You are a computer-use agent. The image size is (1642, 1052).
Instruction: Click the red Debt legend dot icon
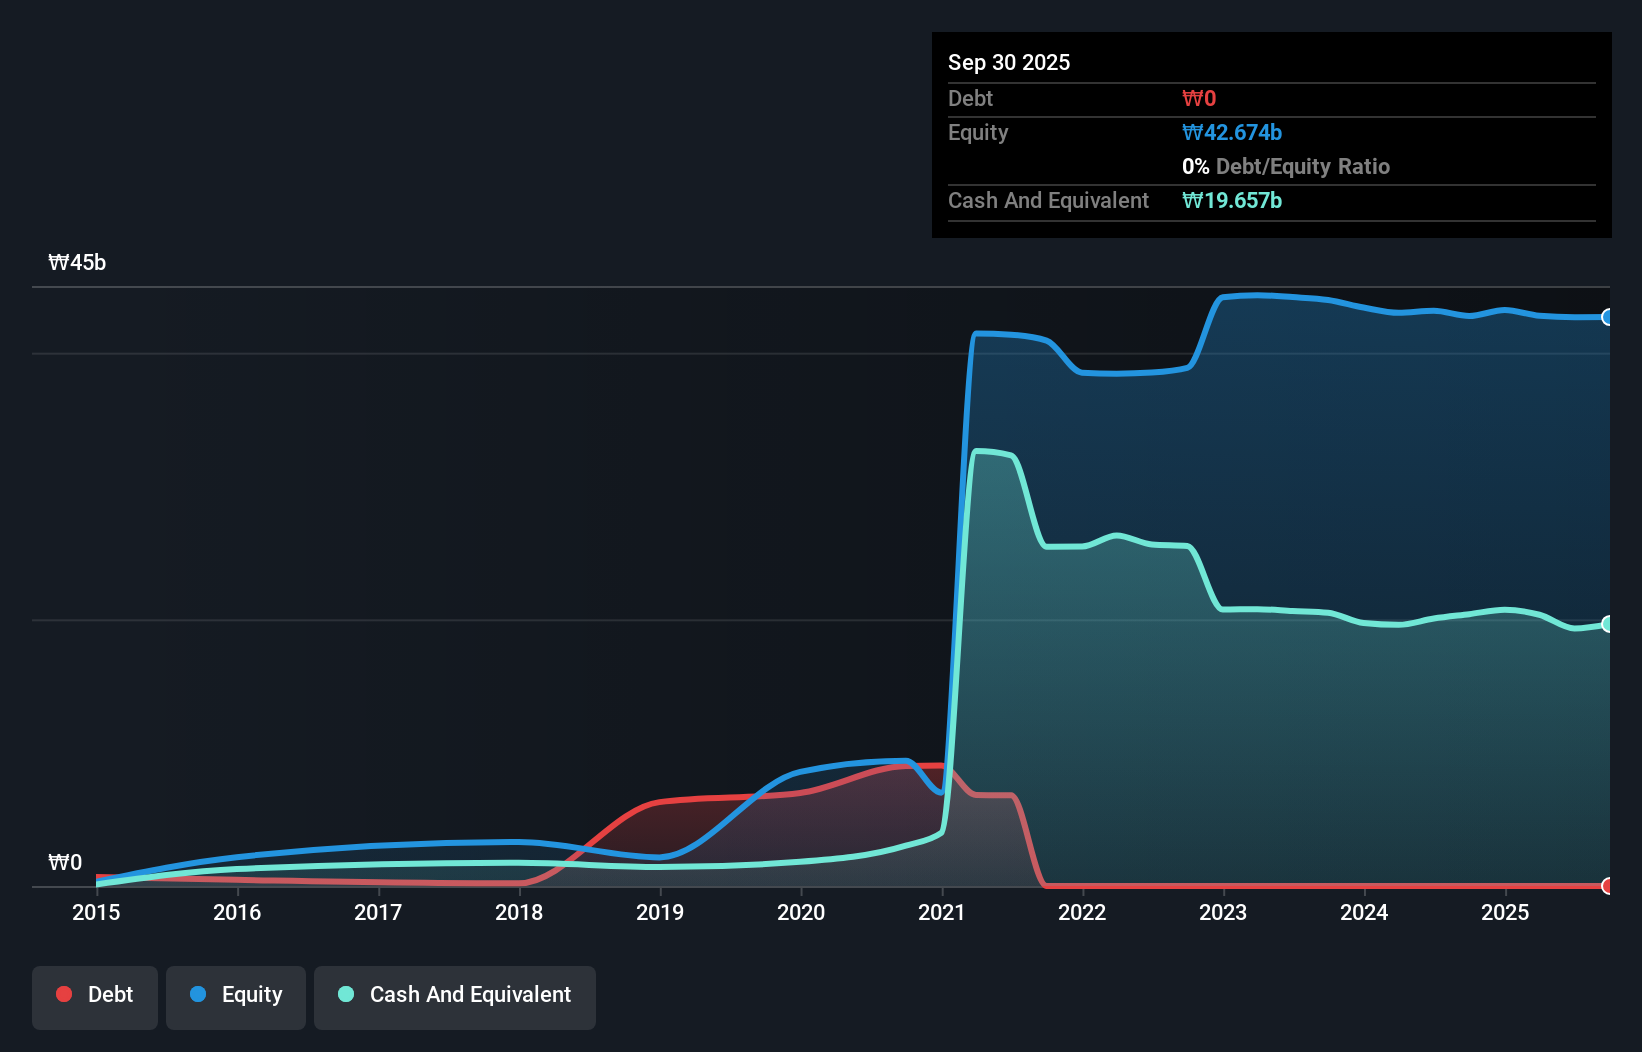tap(63, 994)
